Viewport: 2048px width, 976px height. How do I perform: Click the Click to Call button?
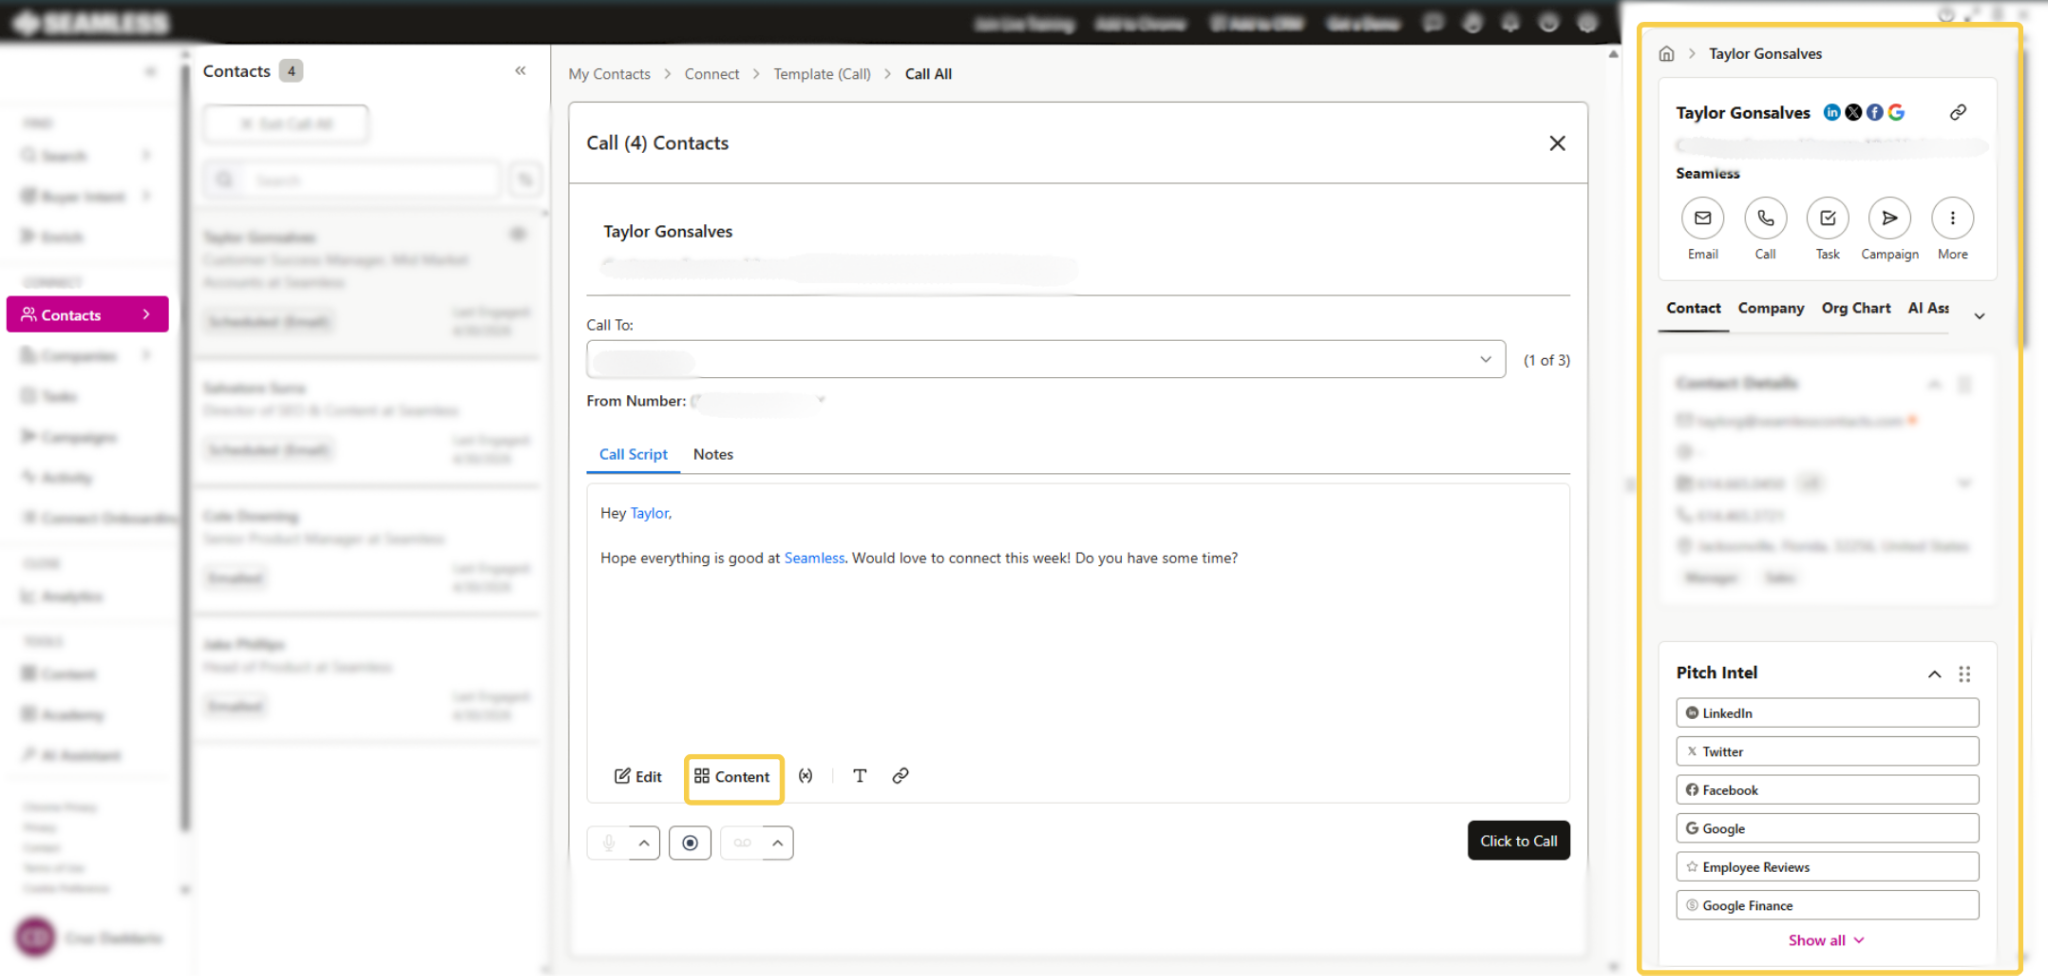click(1518, 841)
